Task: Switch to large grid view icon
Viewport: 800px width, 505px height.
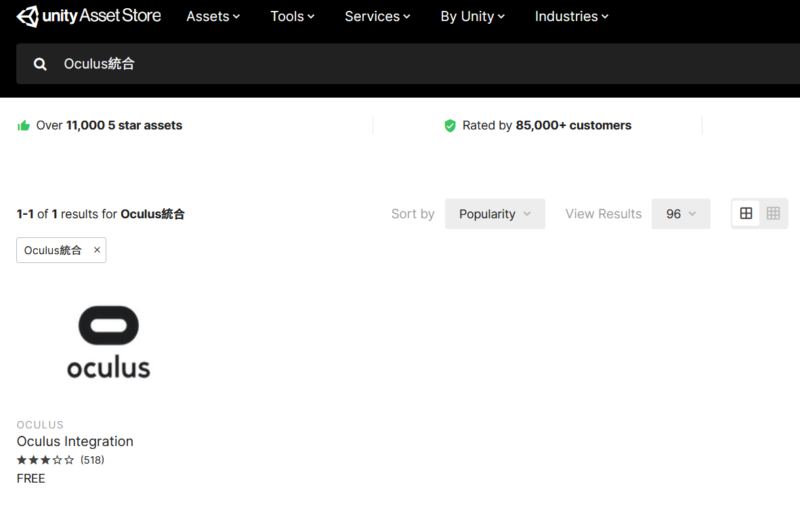Action: click(x=745, y=213)
